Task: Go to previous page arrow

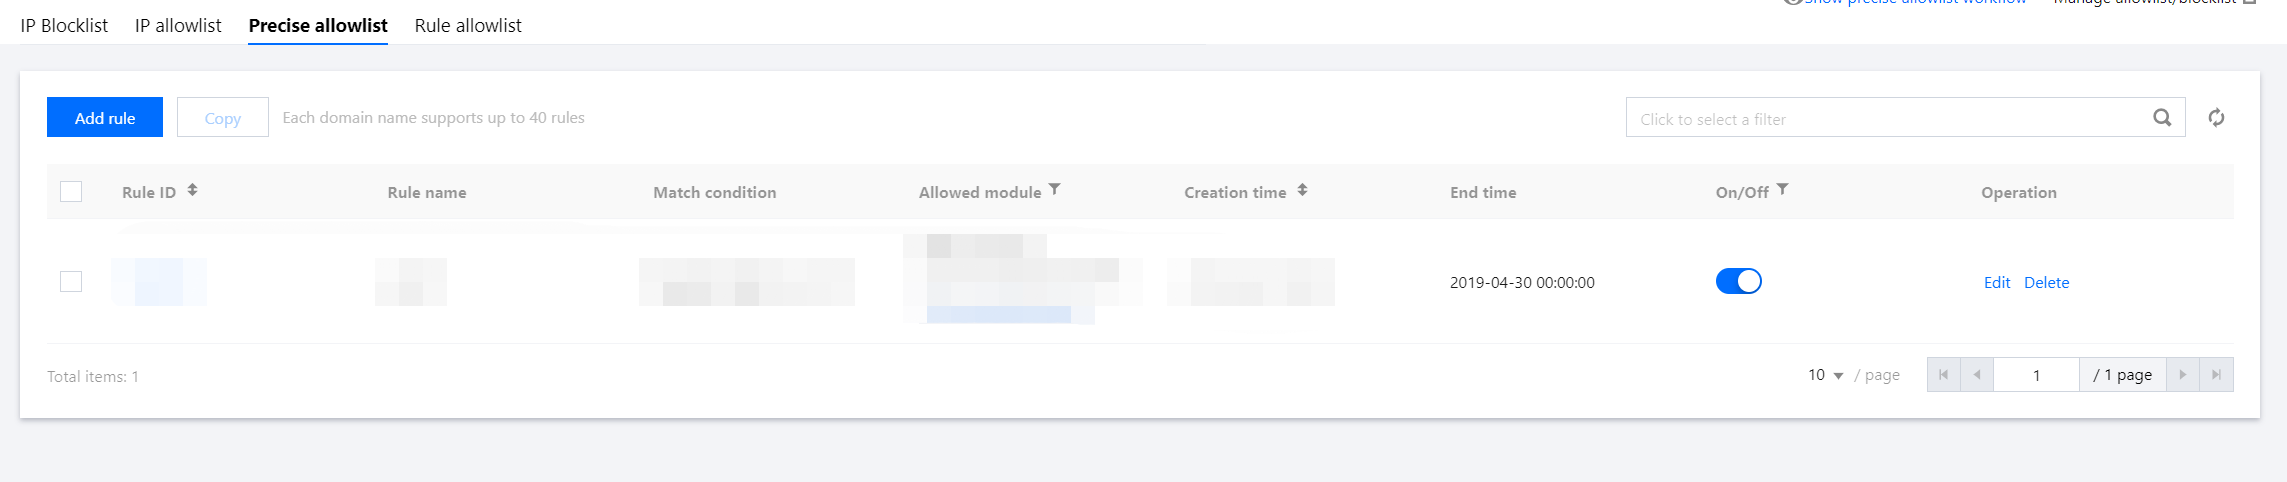Action: pyautogui.click(x=1977, y=375)
